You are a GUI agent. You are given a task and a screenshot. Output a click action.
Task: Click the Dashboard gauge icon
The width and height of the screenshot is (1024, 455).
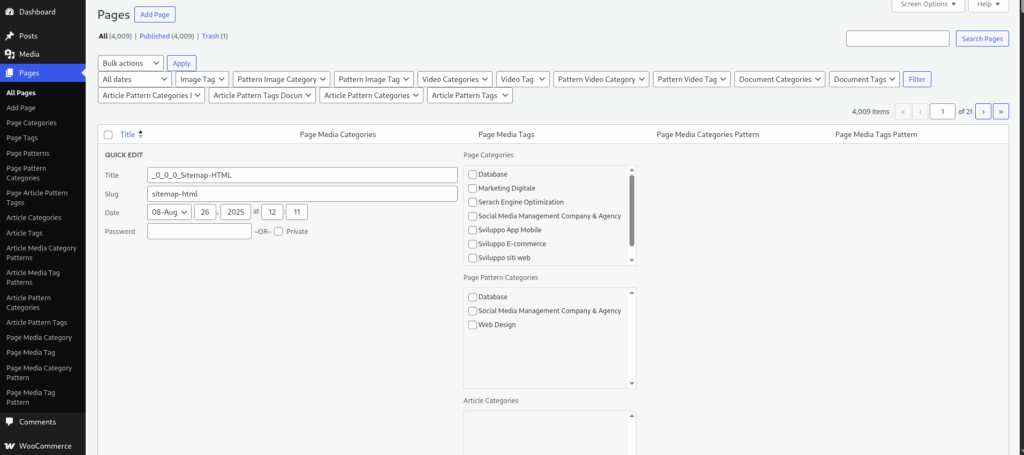click(10, 12)
